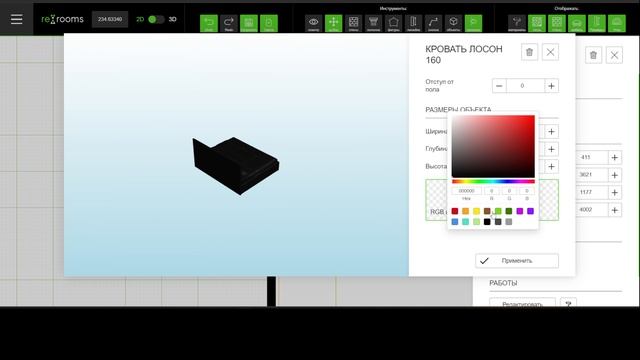Choose the red preset swatch
640x360 pixels.
click(x=455, y=211)
